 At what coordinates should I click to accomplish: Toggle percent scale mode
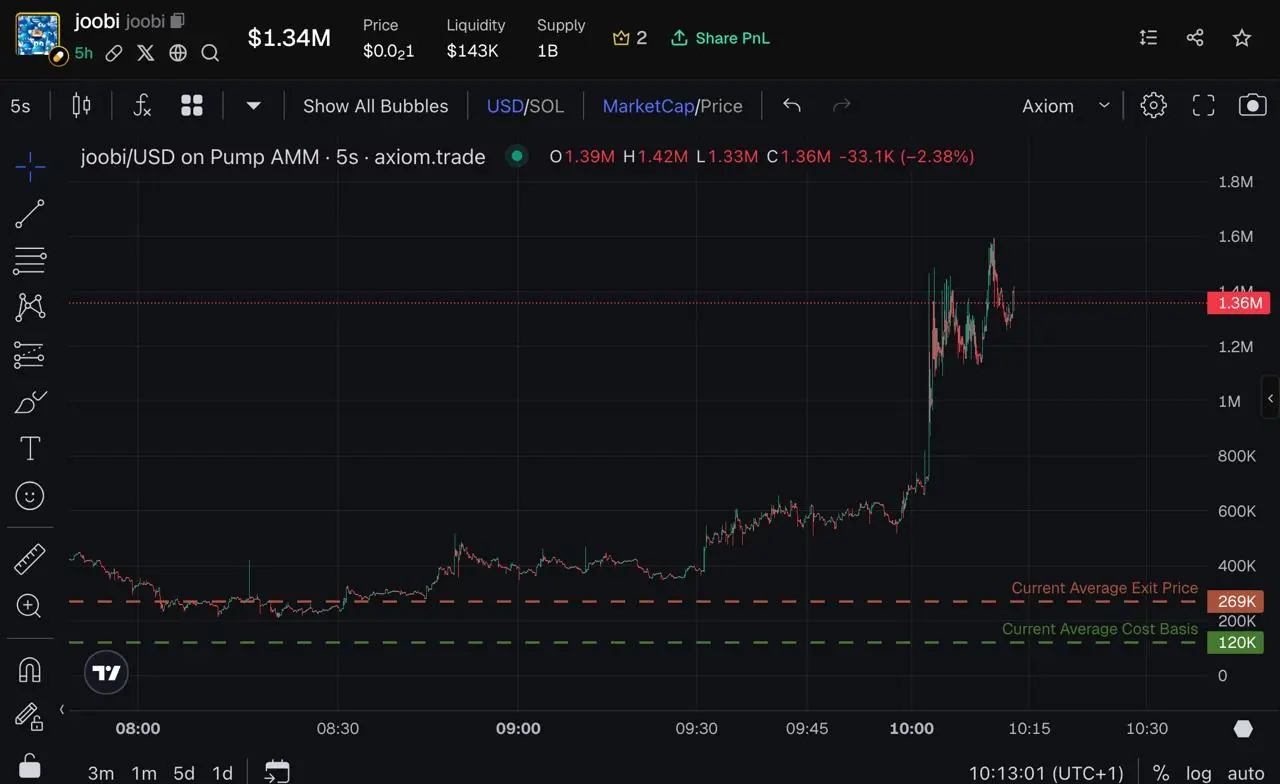pyautogui.click(x=1161, y=773)
